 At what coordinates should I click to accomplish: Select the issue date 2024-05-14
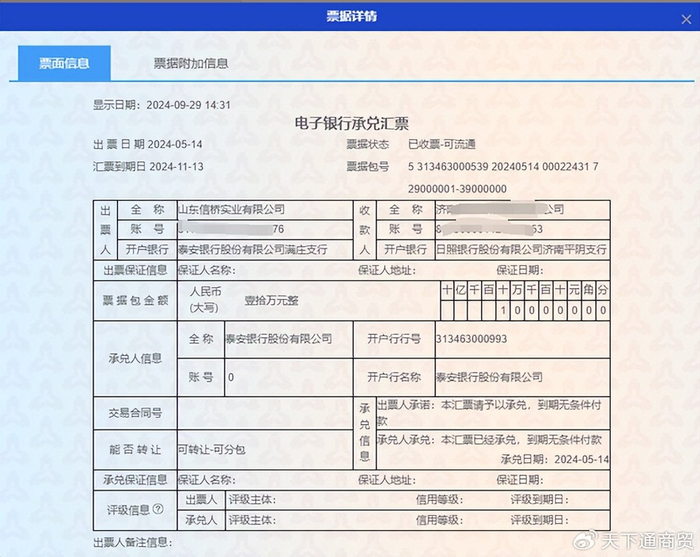[x=175, y=144]
